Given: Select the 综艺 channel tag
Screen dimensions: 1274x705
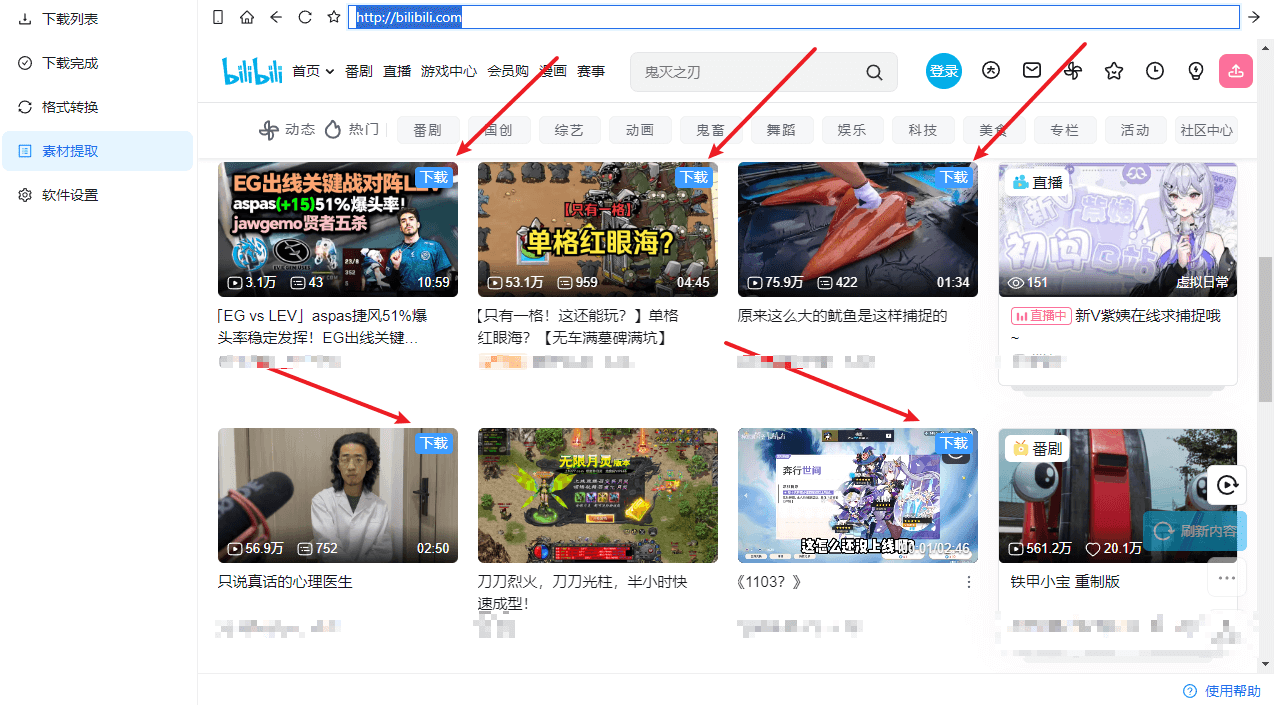Looking at the screenshot, I should [x=569, y=130].
